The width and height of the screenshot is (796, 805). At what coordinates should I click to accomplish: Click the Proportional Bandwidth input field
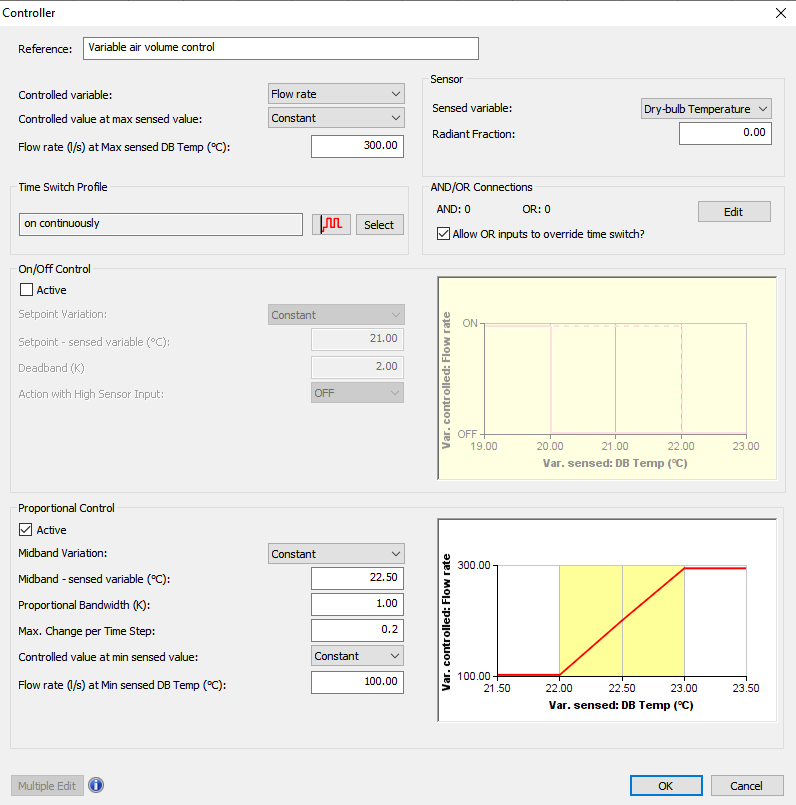357,604
